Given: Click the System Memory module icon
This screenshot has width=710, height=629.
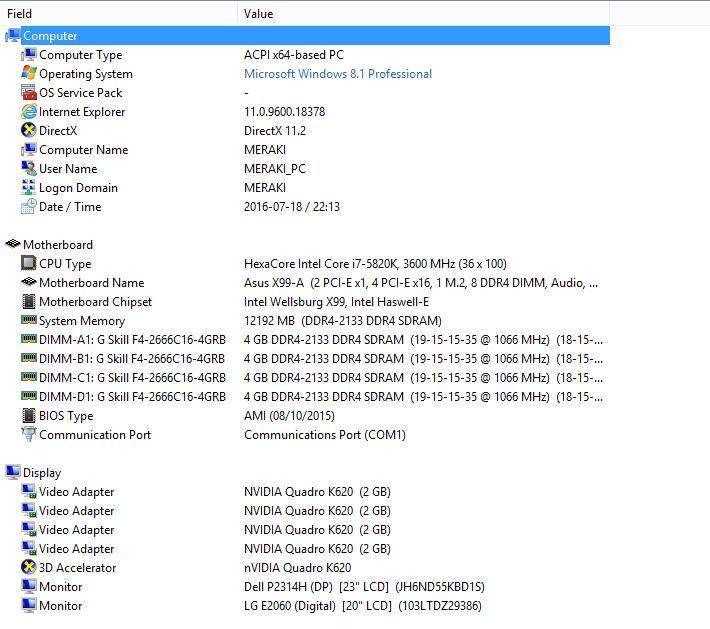Looking at the screenshot, I should pyautogui.click(x=29, y=320).
